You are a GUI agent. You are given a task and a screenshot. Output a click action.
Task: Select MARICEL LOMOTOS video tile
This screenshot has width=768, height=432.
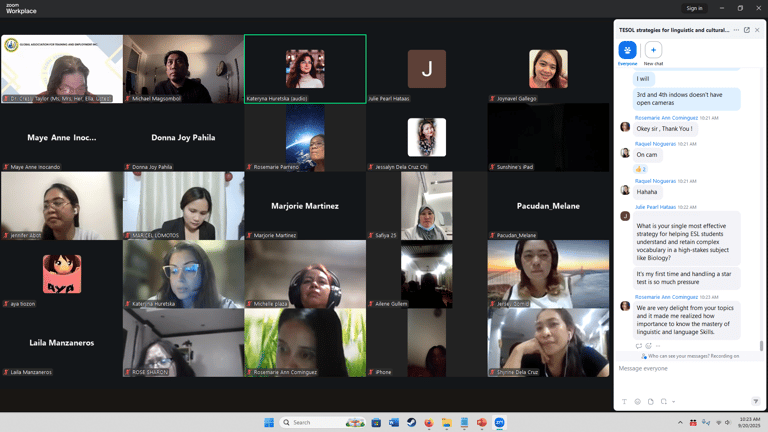[184, 206]
